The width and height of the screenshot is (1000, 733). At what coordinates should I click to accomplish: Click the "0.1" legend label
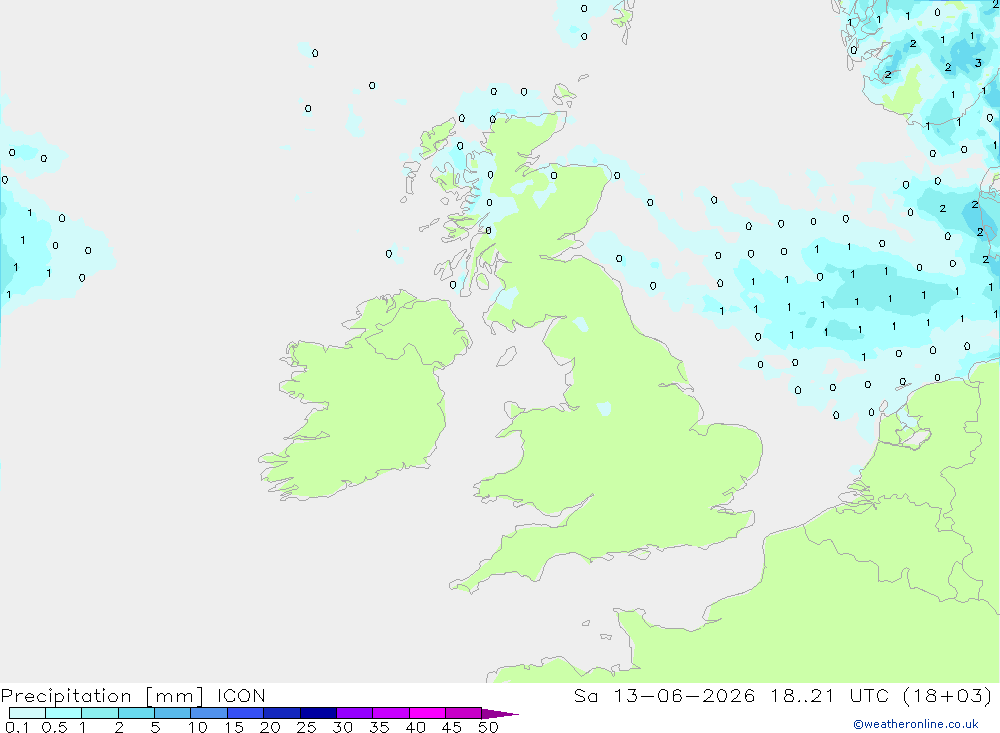pyautogui.click(x=17, y=727)
